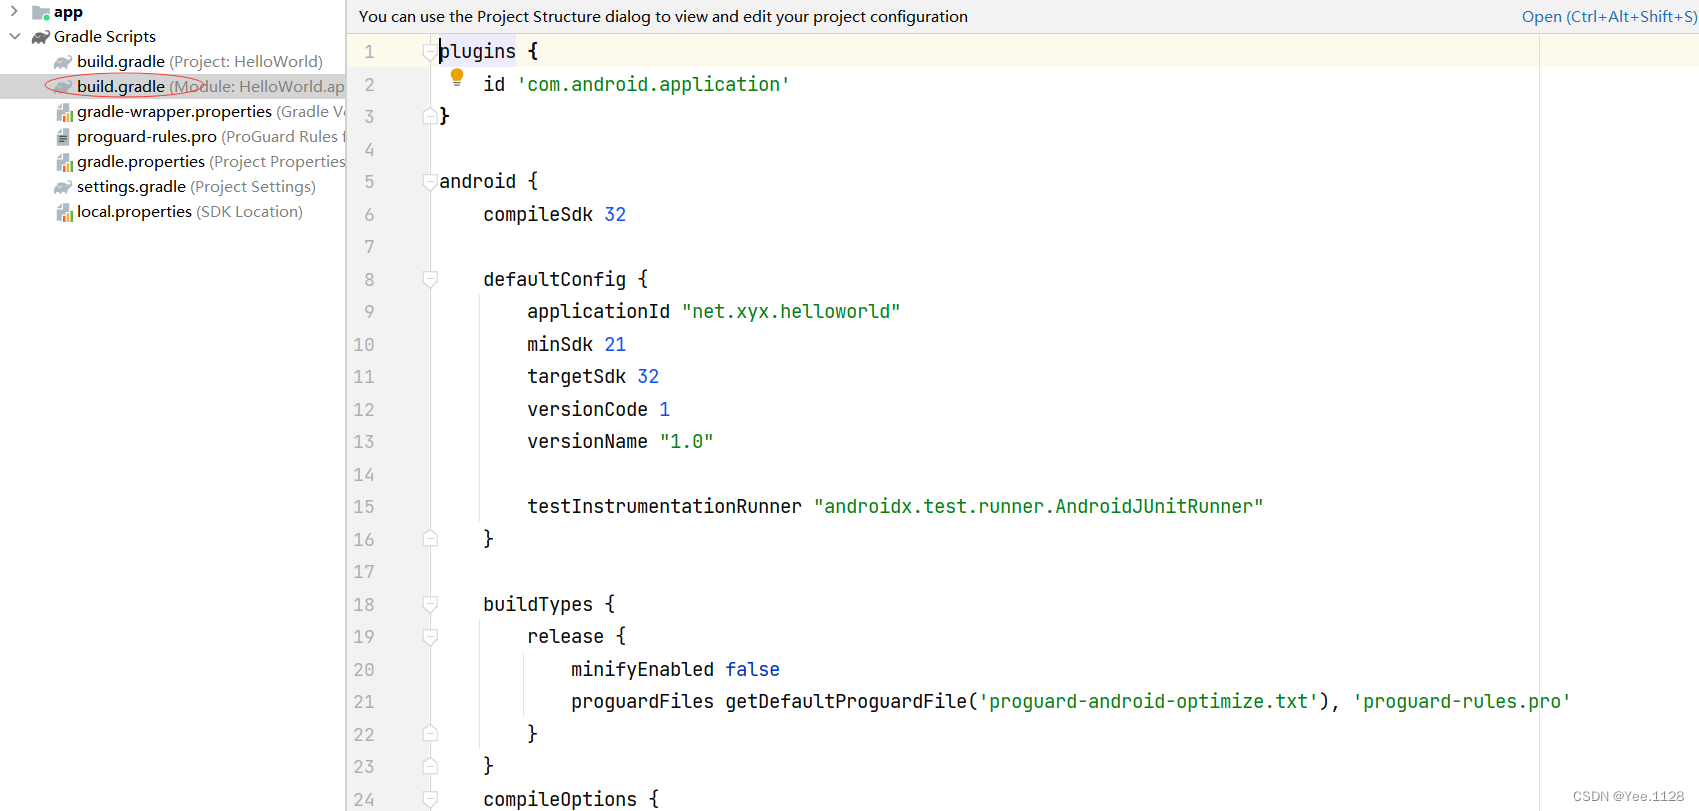
Task: Click the gradle icon beside build.gradle Project
Action: [x=63, y=62]
